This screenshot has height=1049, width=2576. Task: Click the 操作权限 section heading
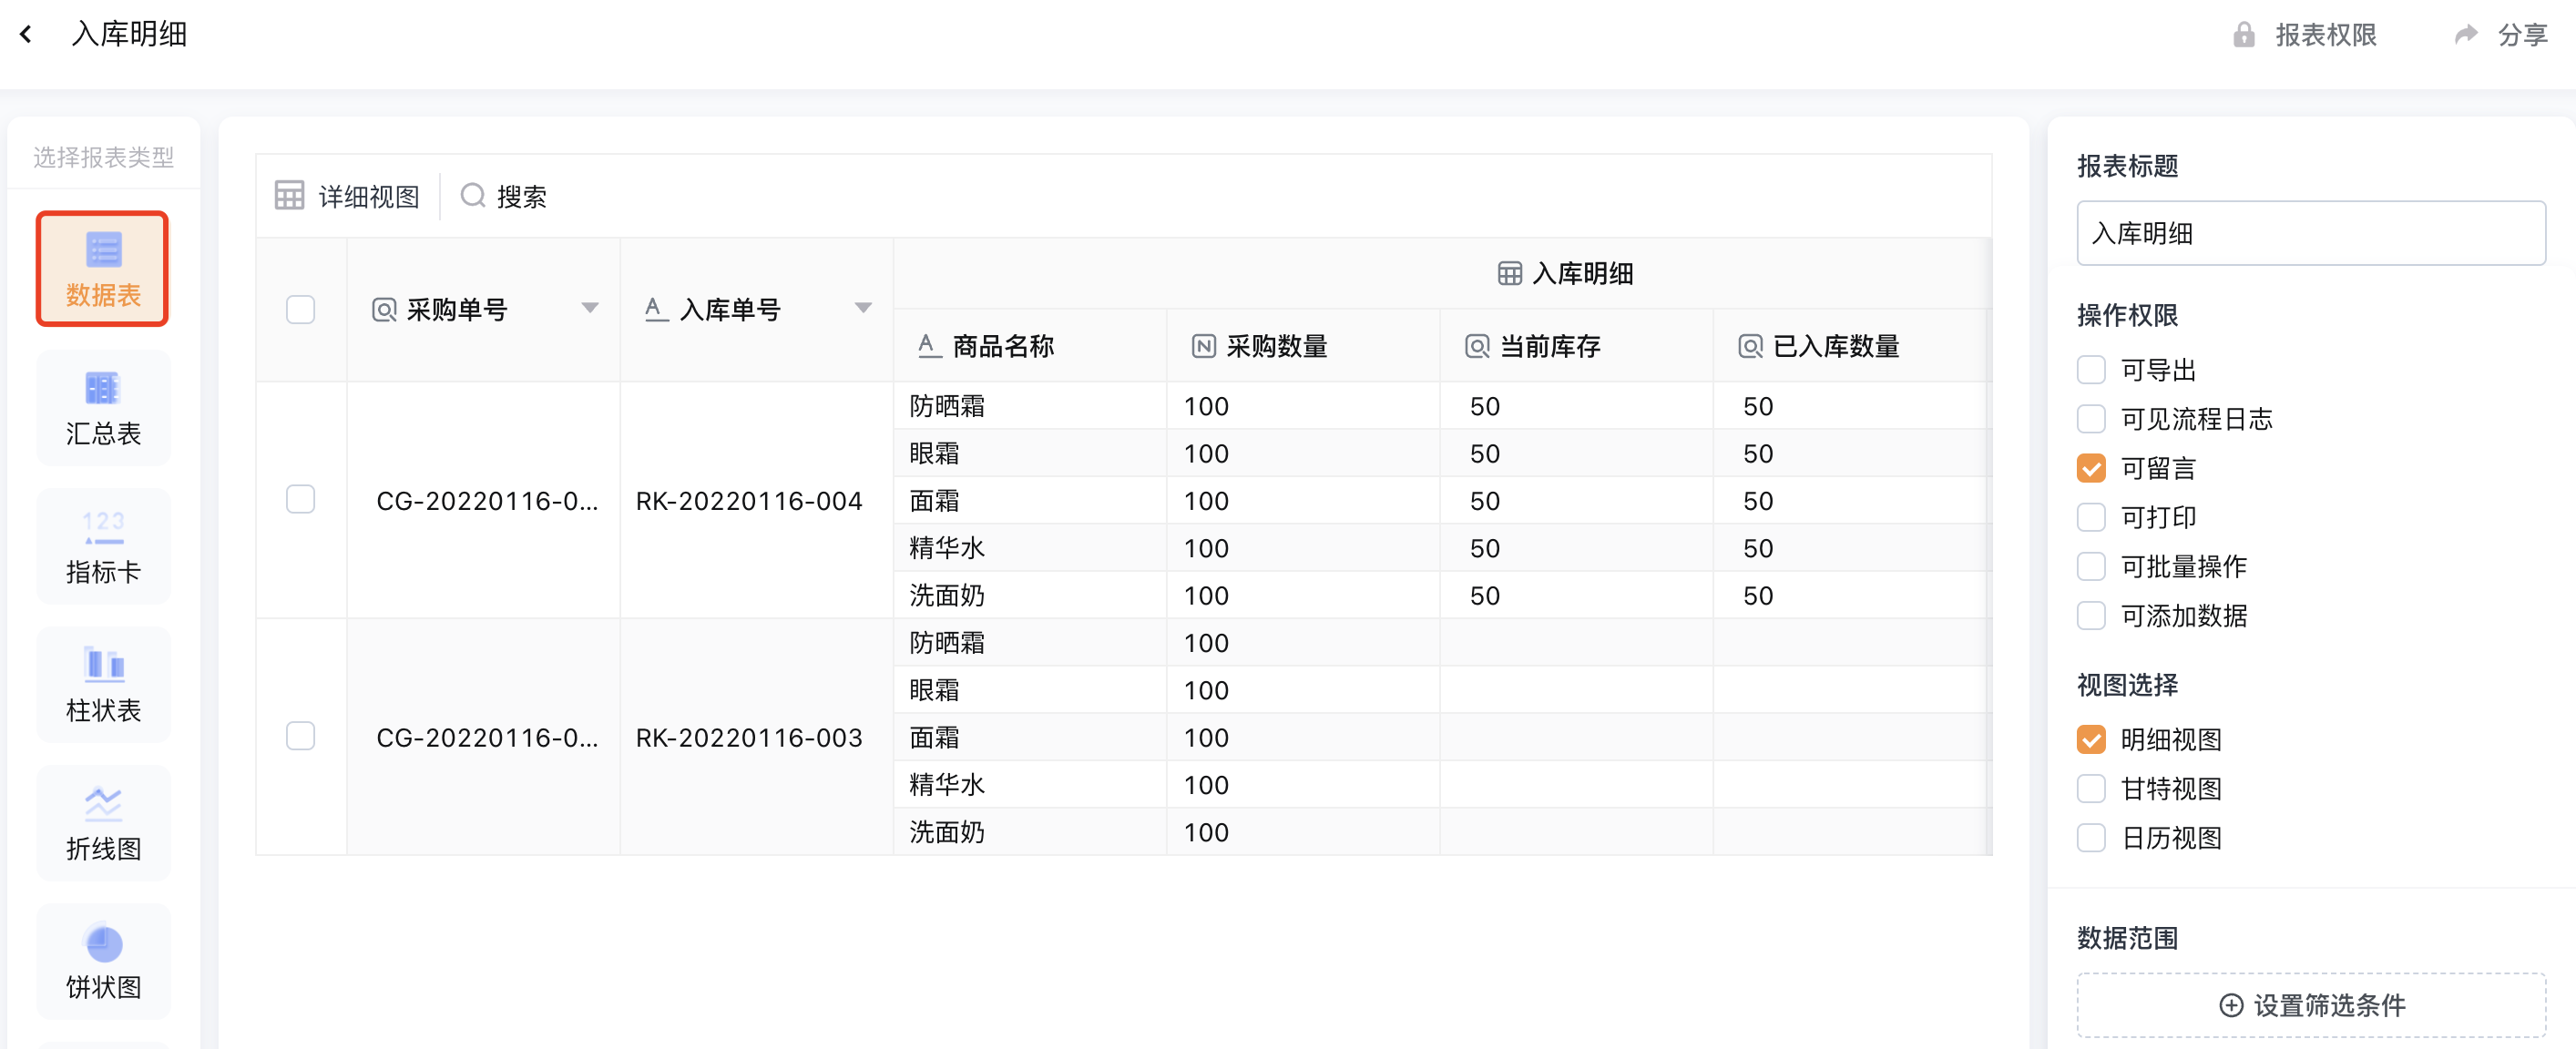pos(2127,315)
